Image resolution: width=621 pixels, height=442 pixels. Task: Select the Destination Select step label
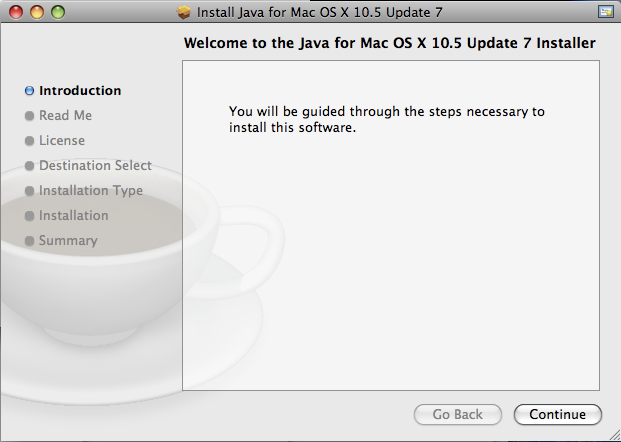click(95, 166)
